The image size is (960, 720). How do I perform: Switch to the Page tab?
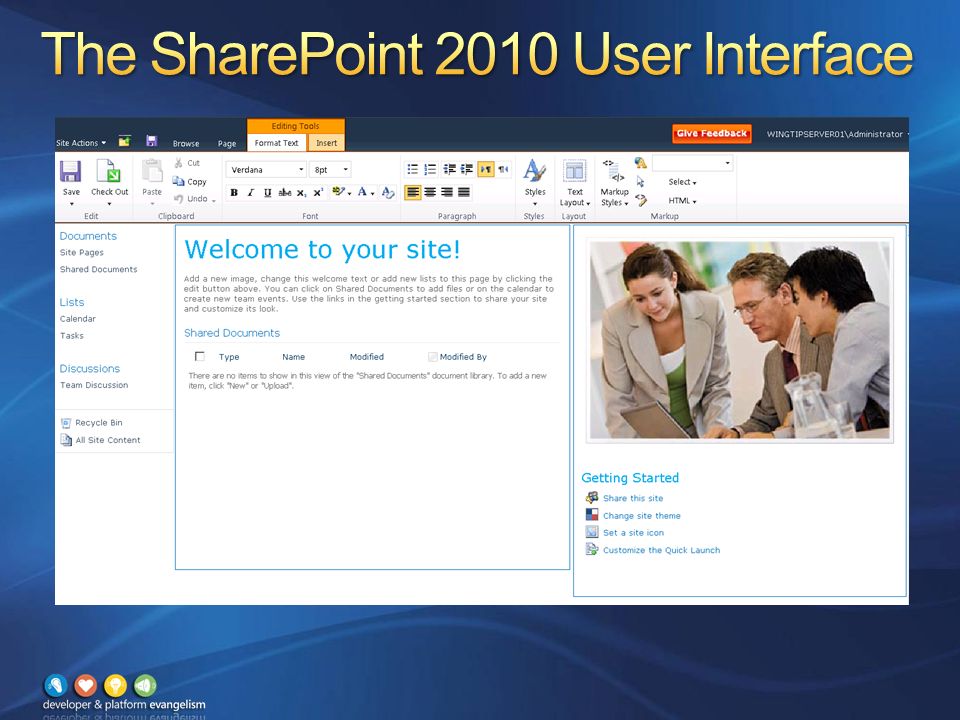point(227,143)
